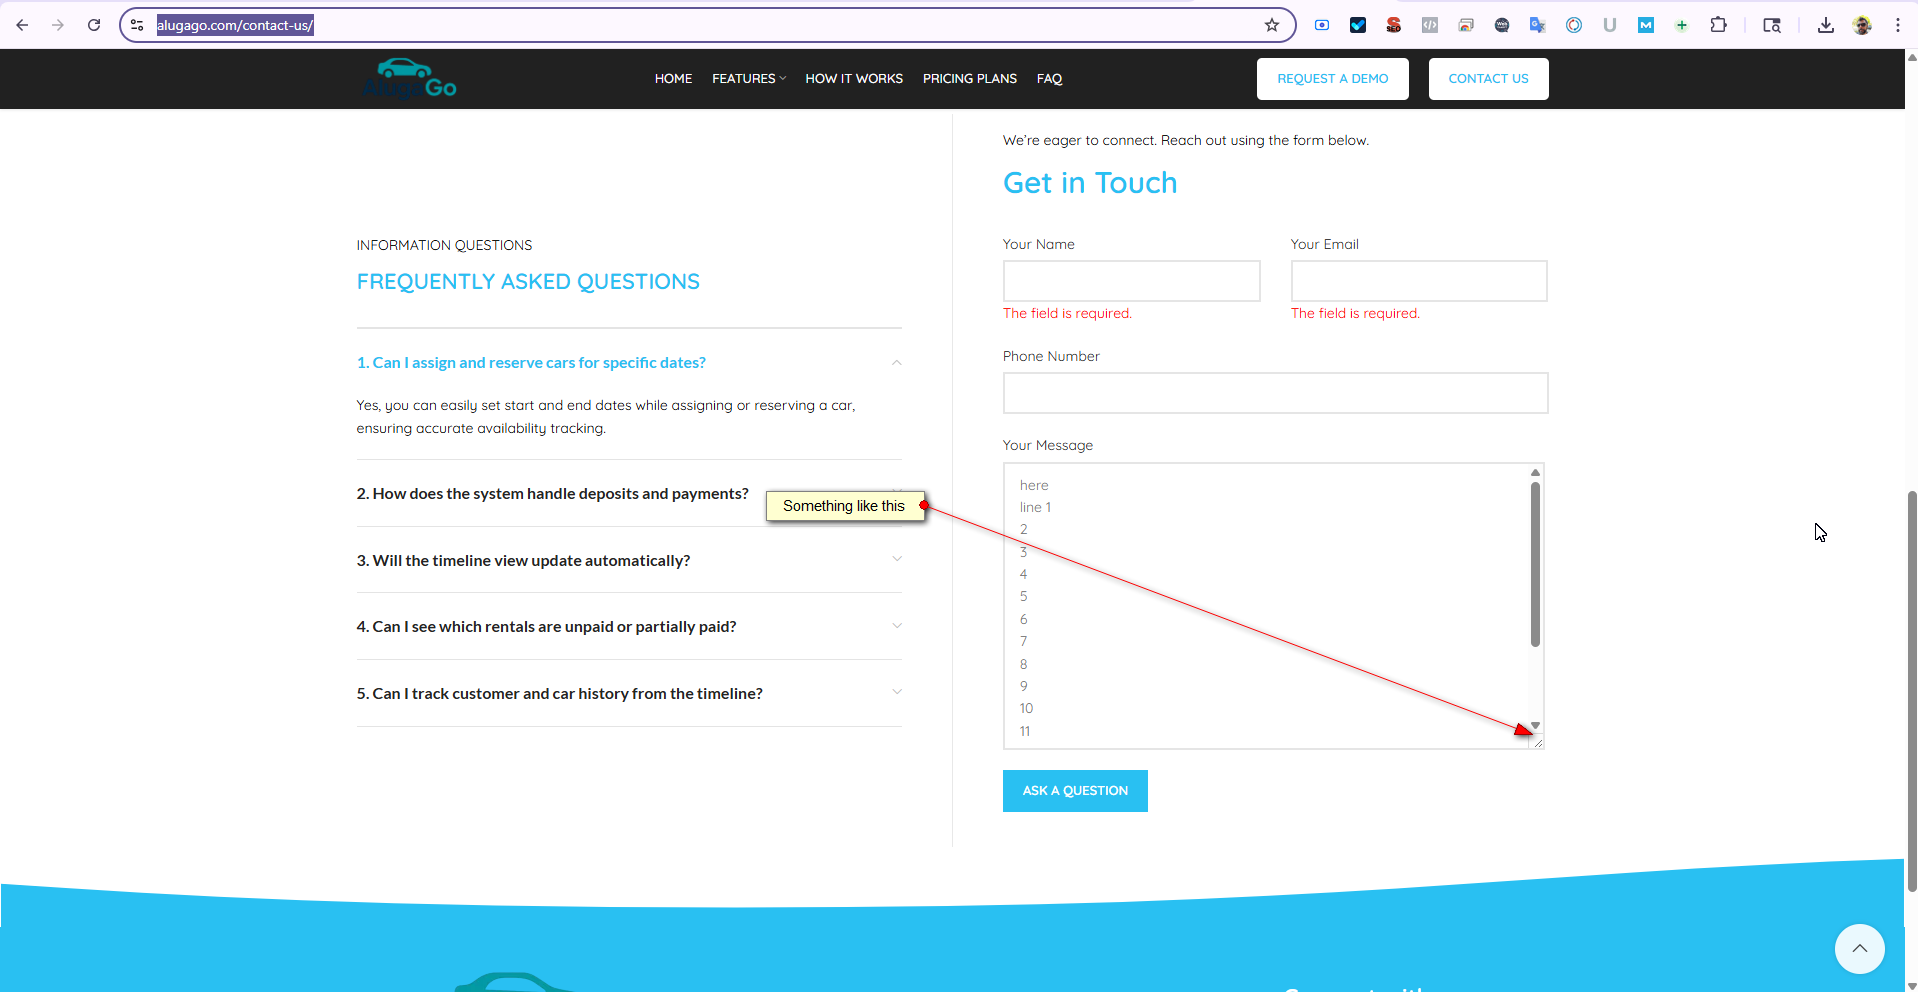Click the bookmark star icon in address bar
Screen dimensions: 1918x992
[1271, 25]
